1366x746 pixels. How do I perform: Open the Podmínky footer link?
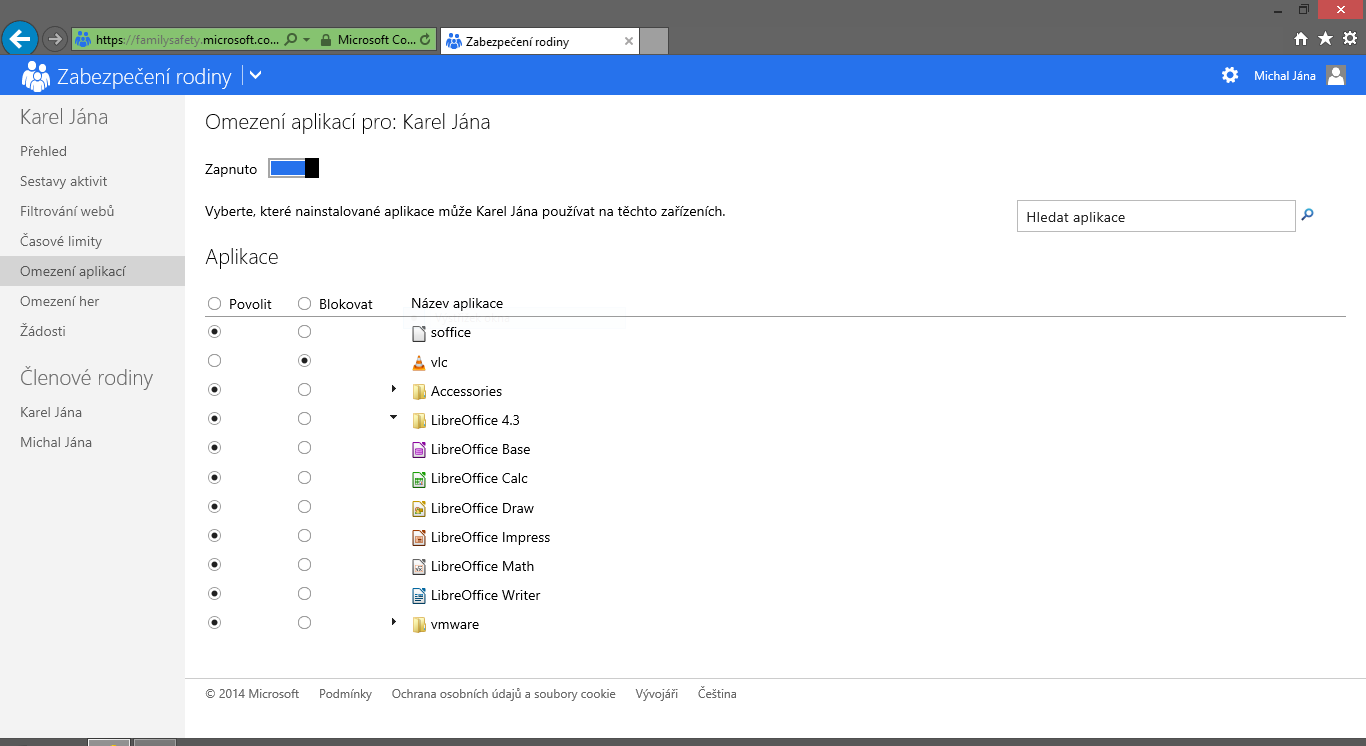coord(345,694)
